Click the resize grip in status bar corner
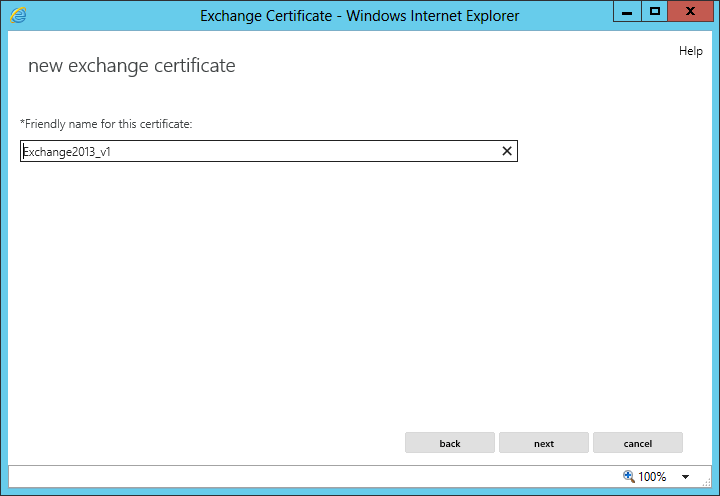The height and width of the screenshot is (496, 720). tap(707, 482)
